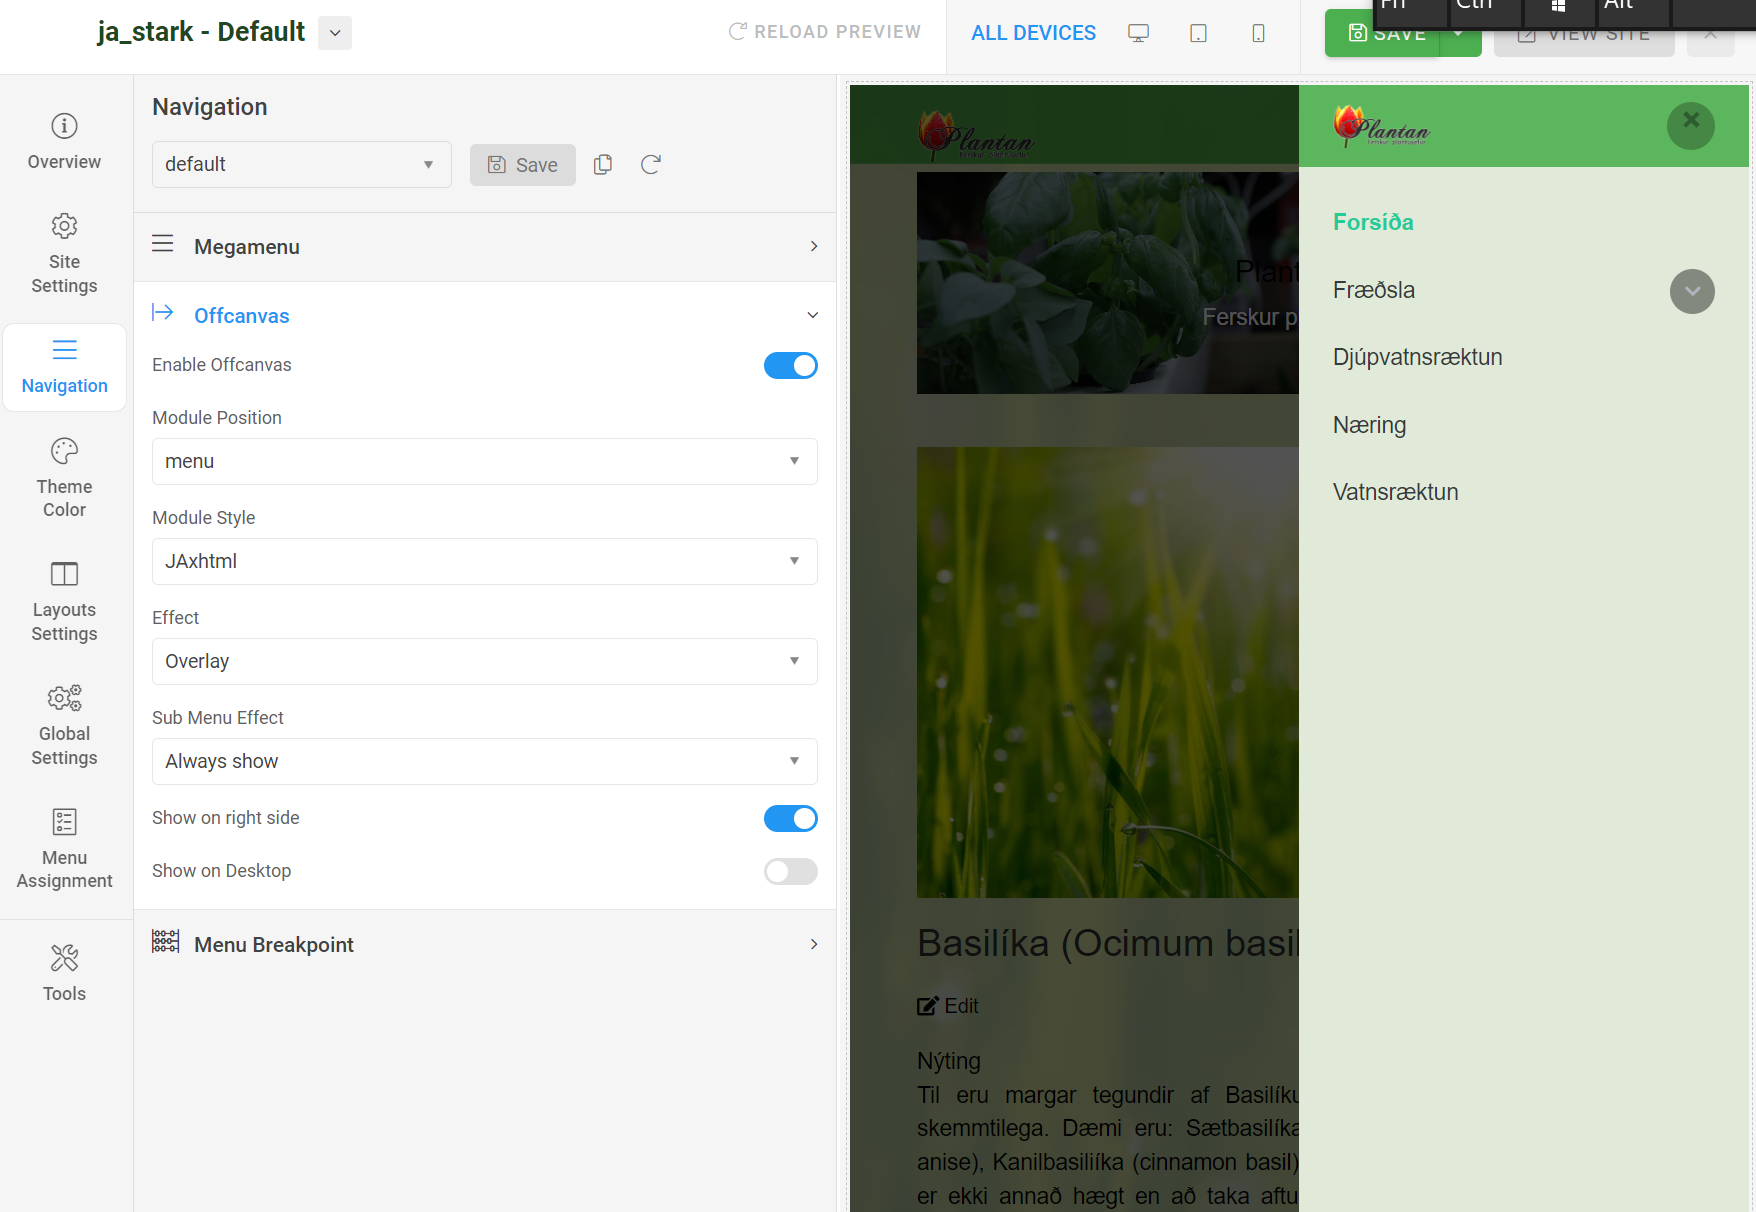
Task: Open Sub Menu Effect dropdown
Action: click(x=485, y=761)
